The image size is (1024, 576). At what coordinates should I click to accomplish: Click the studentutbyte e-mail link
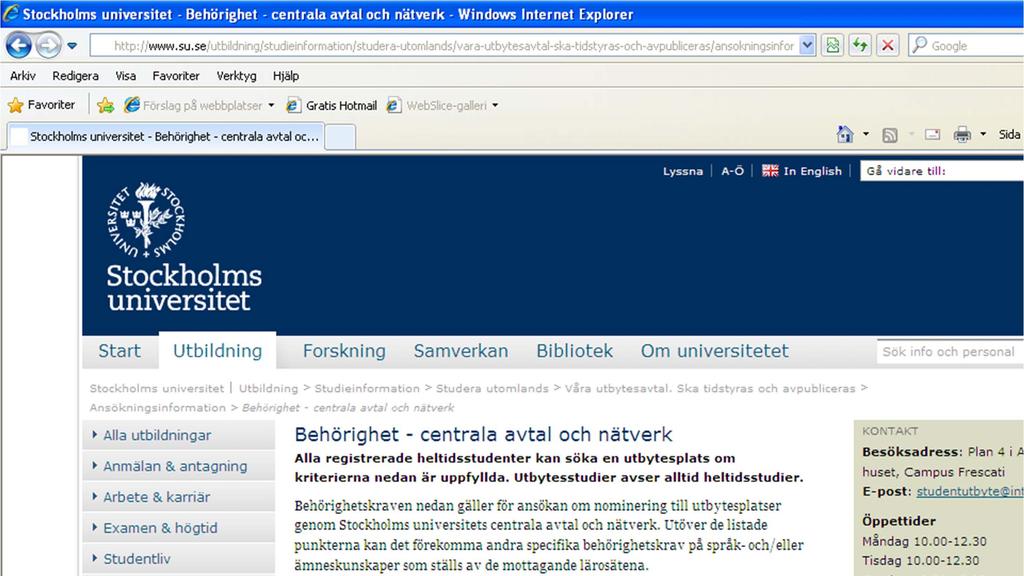pos(970,492)
